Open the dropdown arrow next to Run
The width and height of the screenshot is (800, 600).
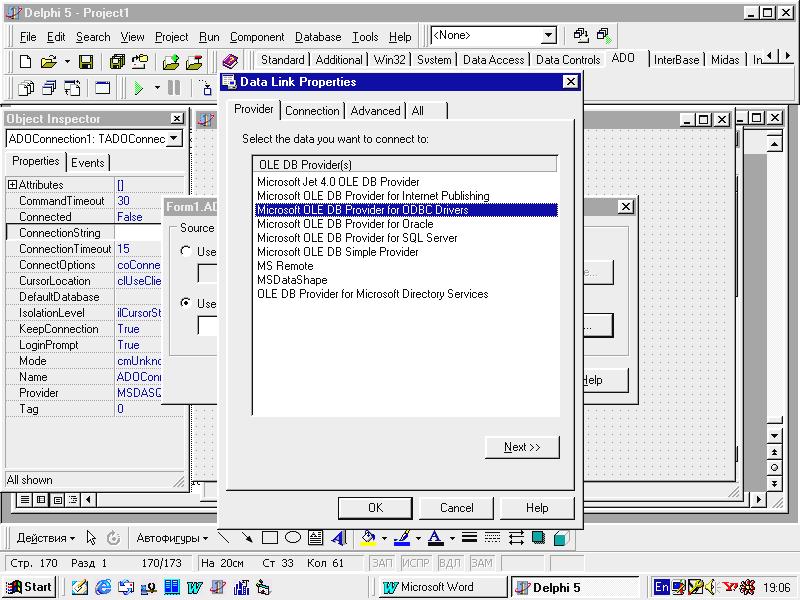[157, 88]
